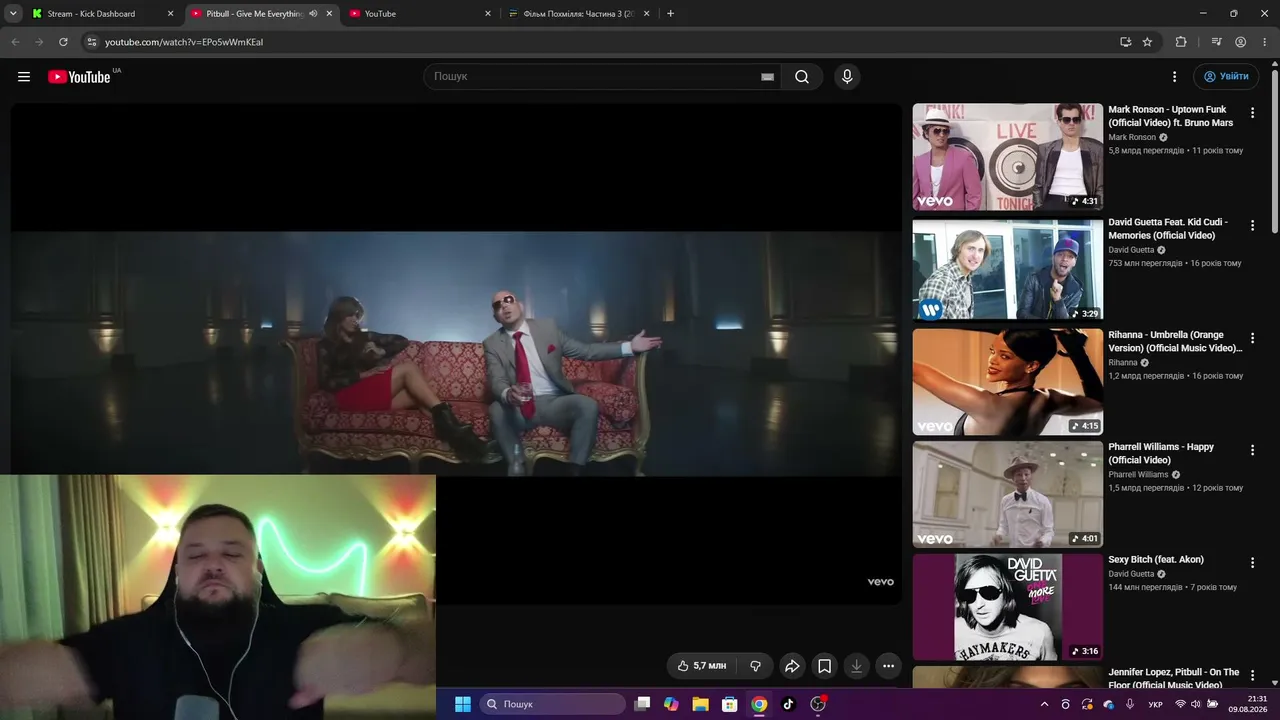Bookmark this page with the star

1147,42
